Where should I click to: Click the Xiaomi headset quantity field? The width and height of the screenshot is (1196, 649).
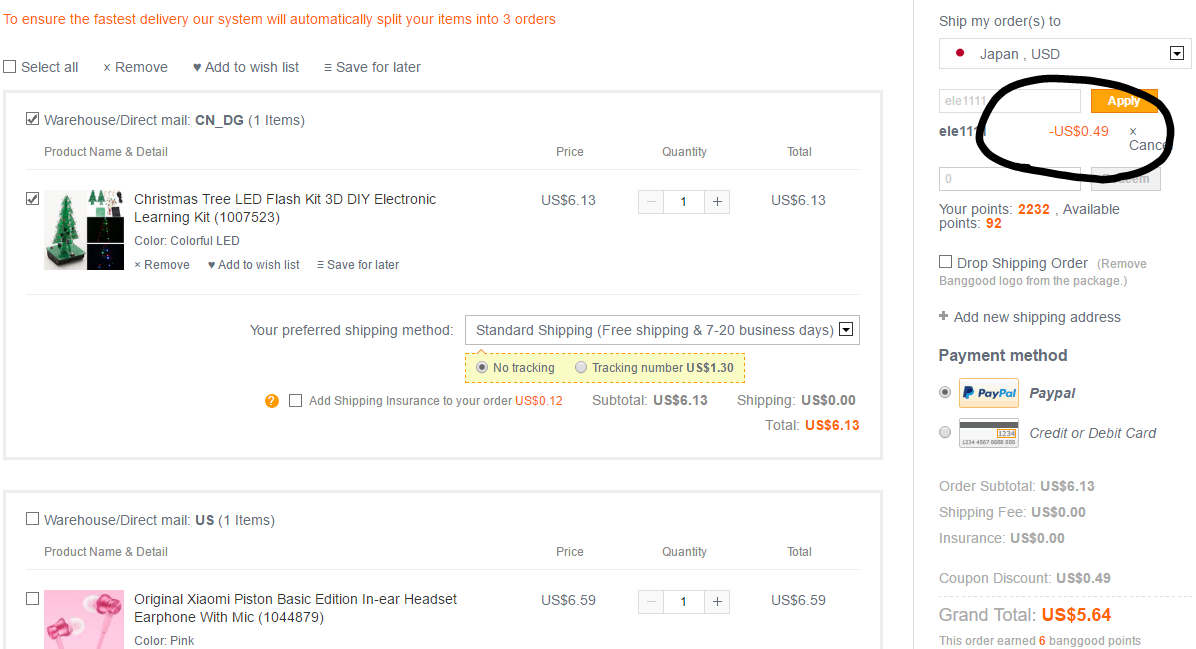(684, 602)
